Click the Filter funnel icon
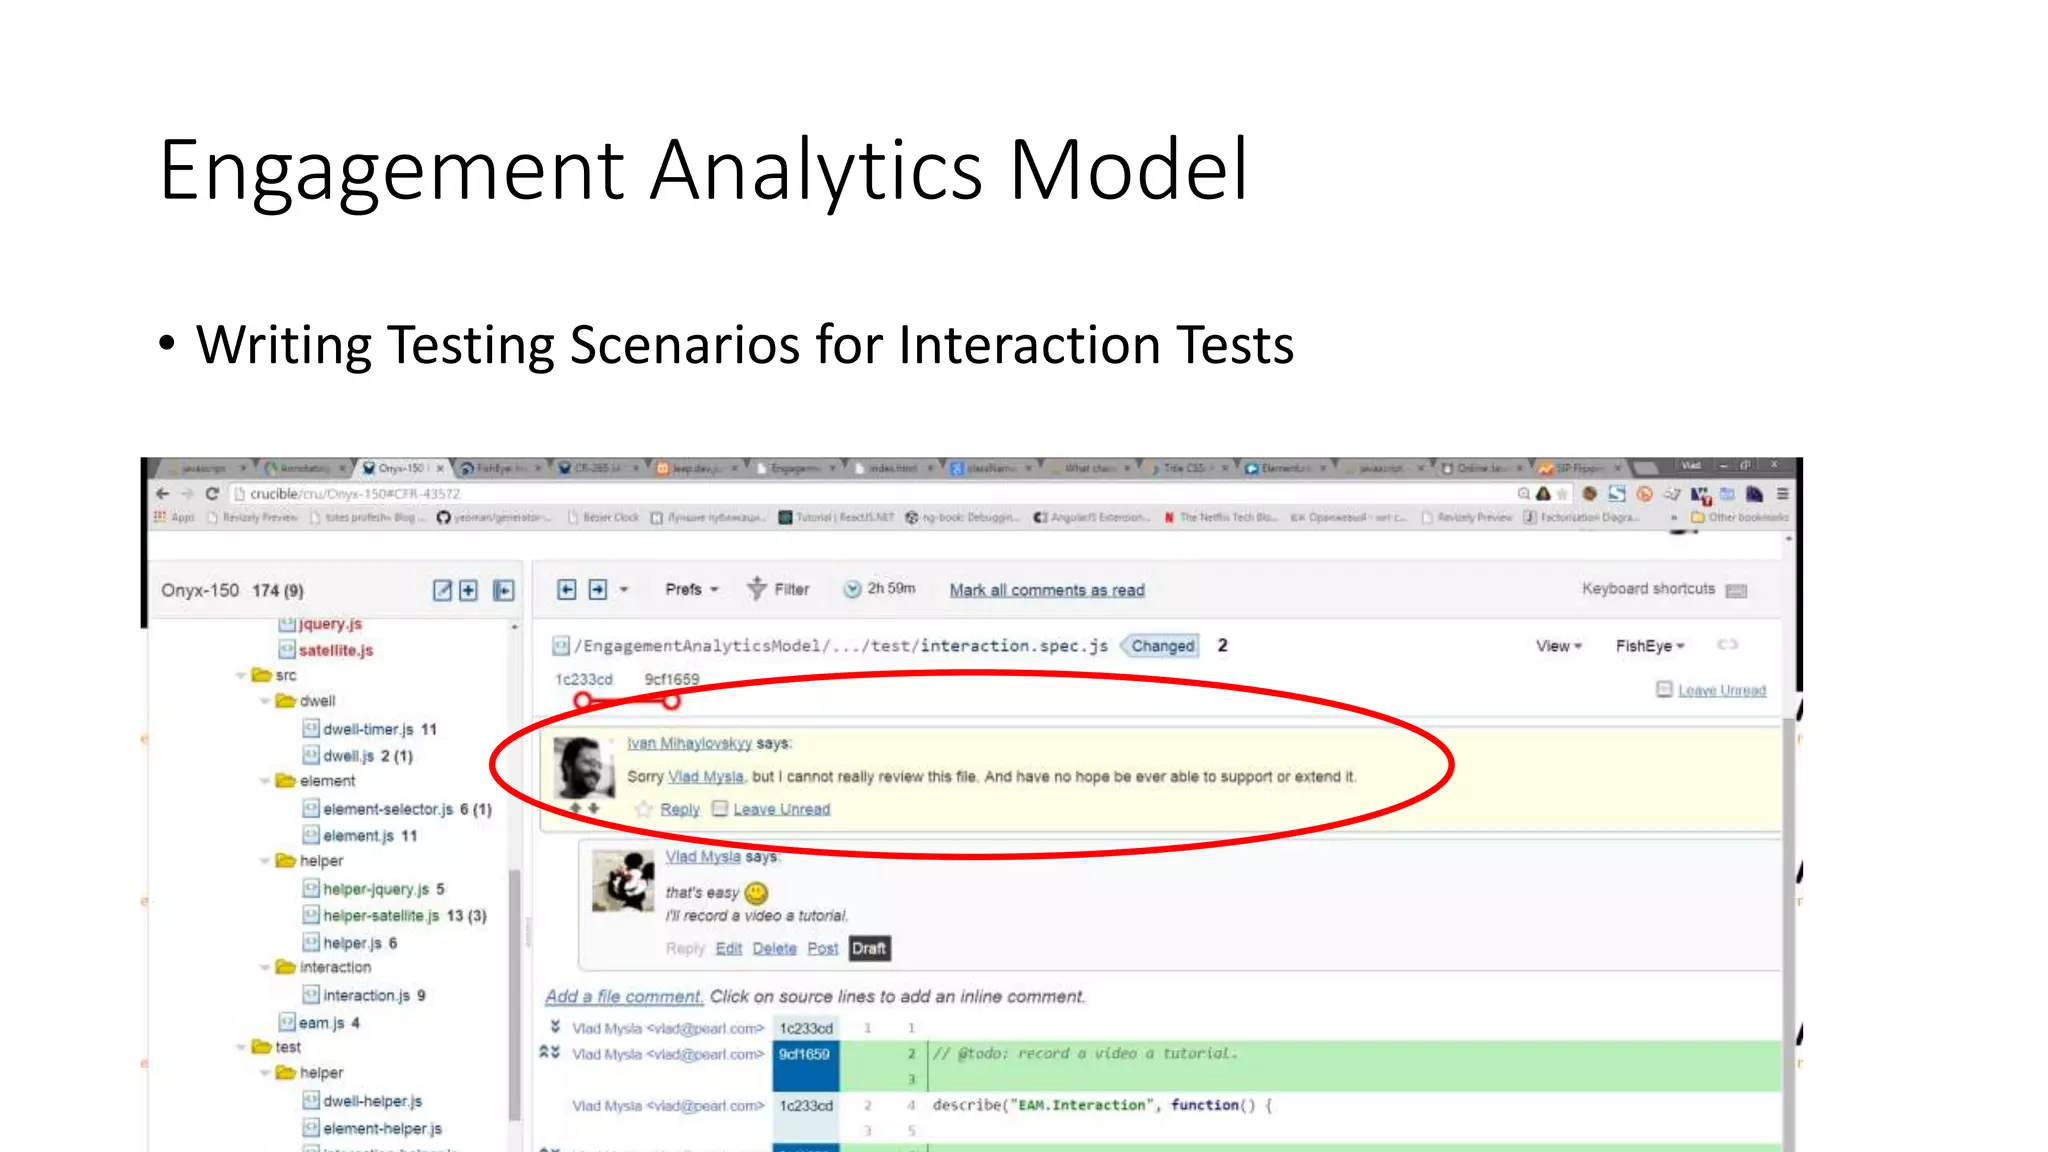This screenshot has width=2048, height=1152. point(757,589)
